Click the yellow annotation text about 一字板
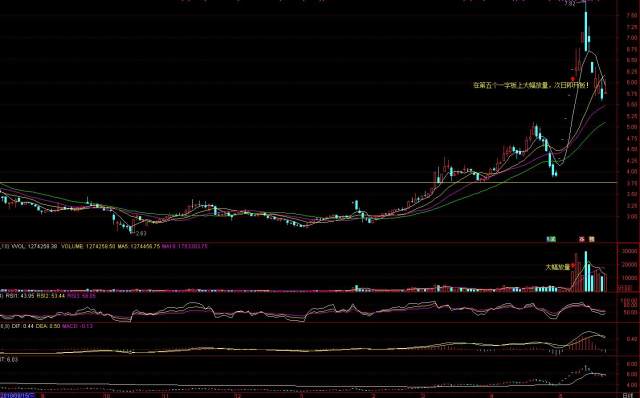Screen dimensions: 640x398 coord(531,85)
